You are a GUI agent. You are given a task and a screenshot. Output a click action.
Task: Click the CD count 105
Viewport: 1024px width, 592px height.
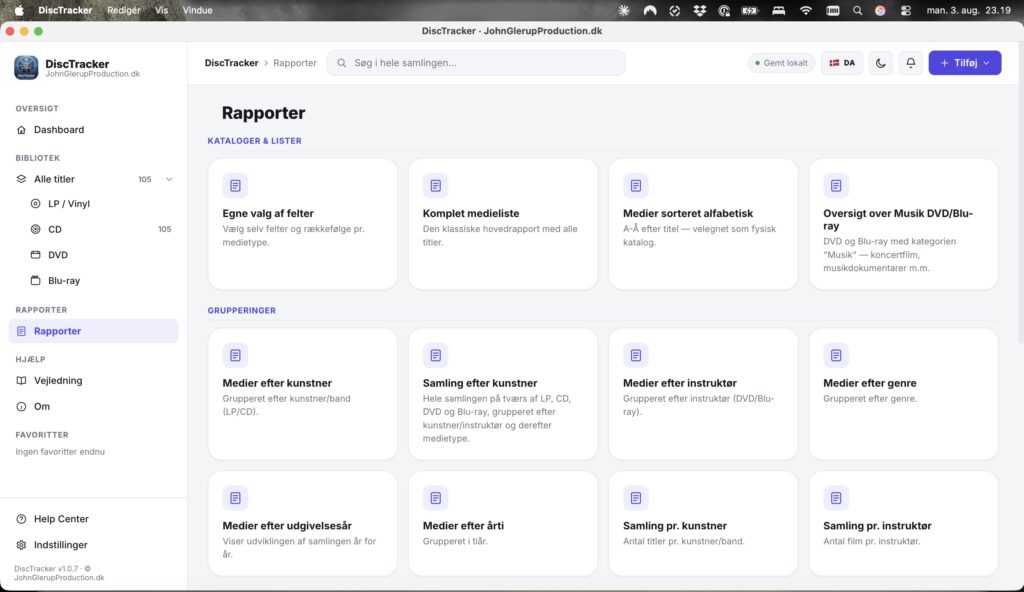tap(165, 229)
